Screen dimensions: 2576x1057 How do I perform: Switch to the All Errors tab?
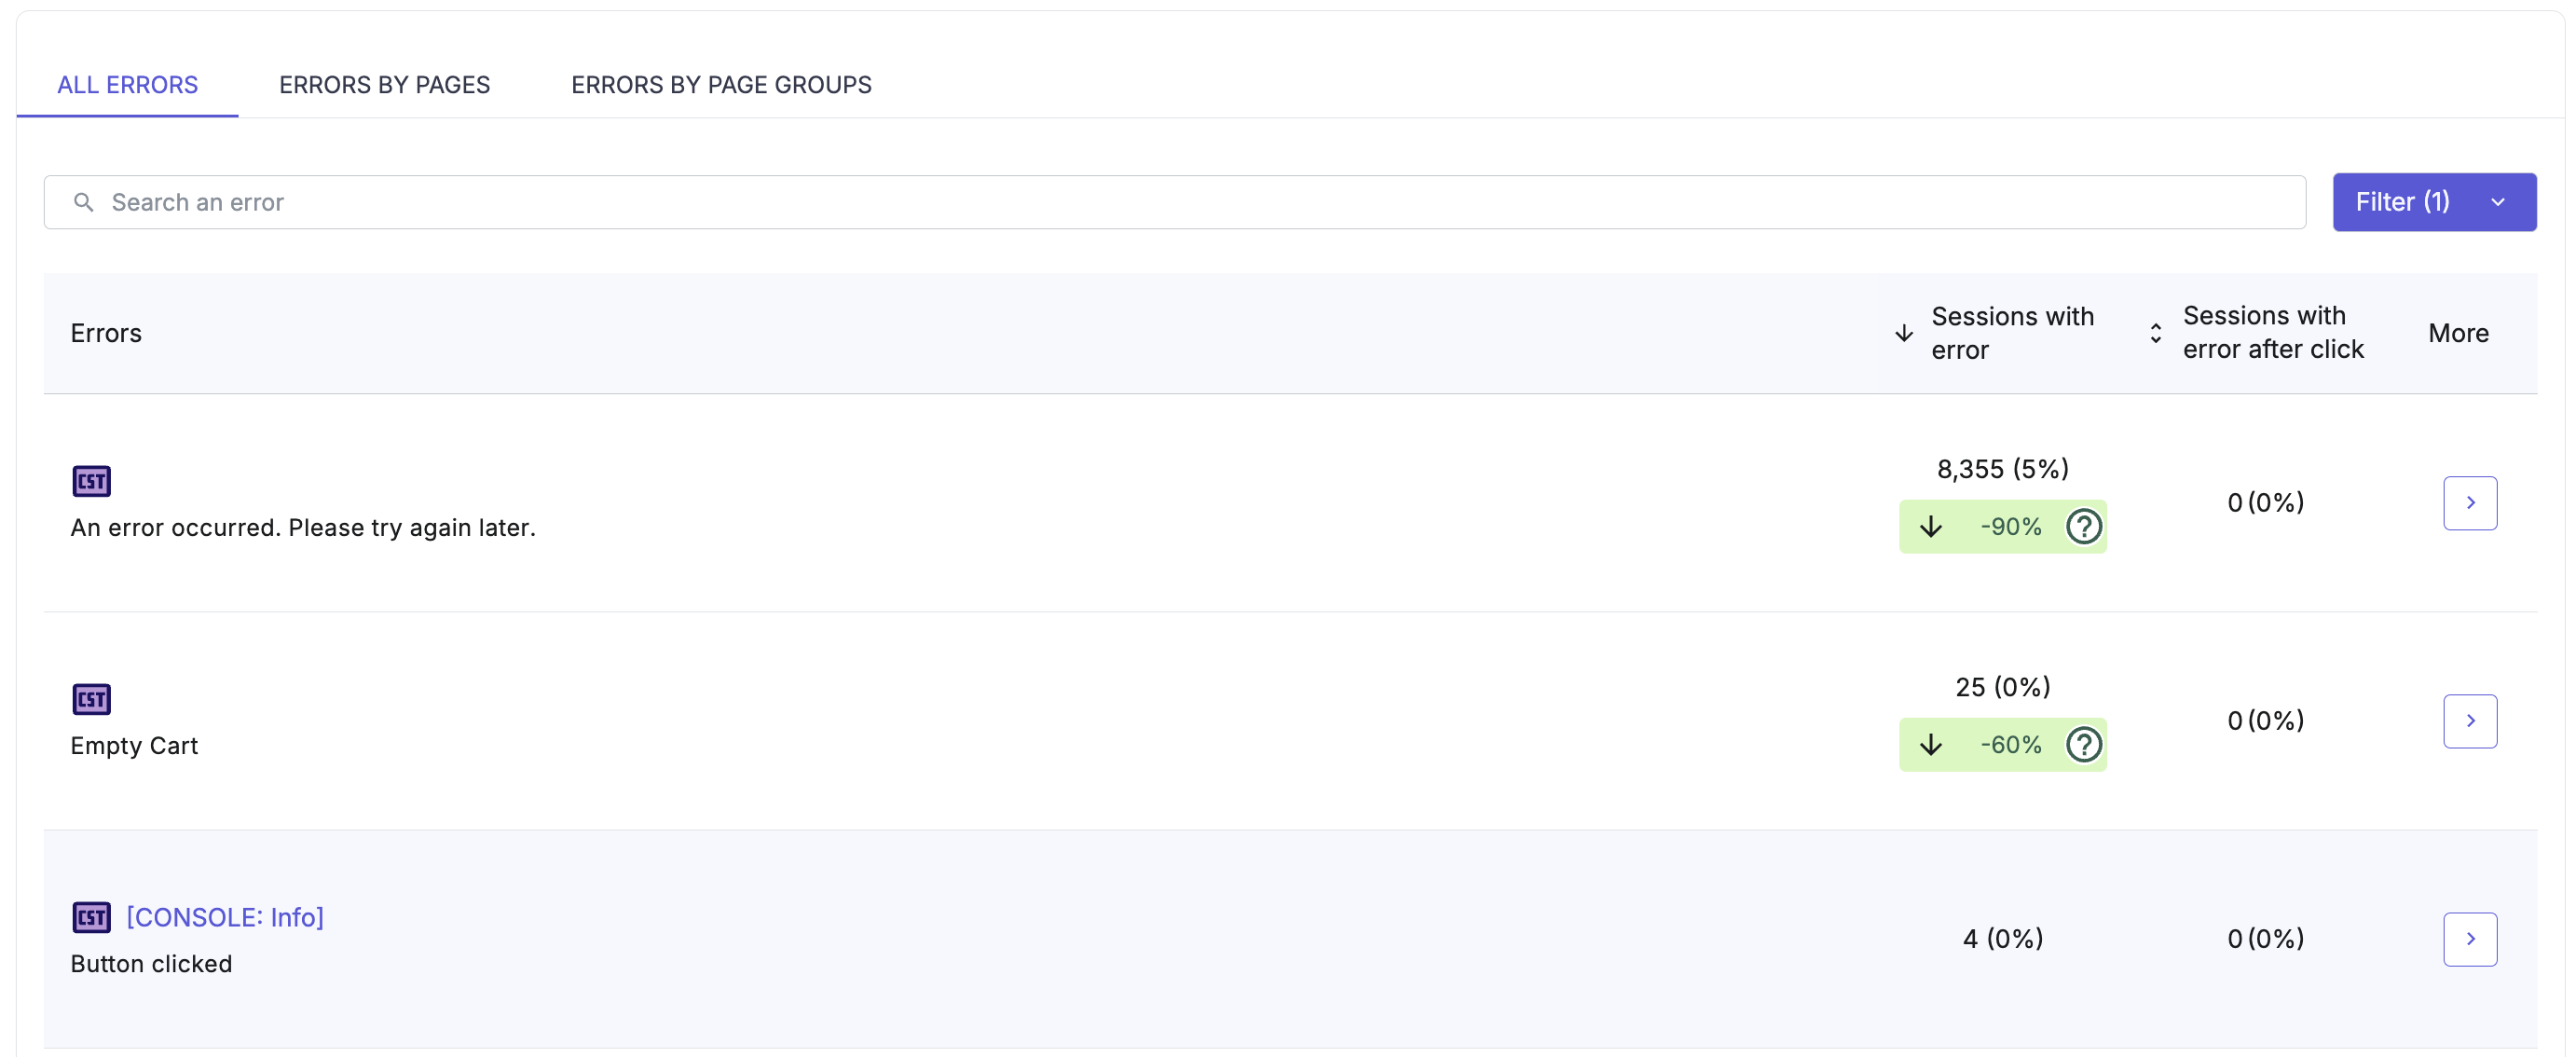(127, 85)
